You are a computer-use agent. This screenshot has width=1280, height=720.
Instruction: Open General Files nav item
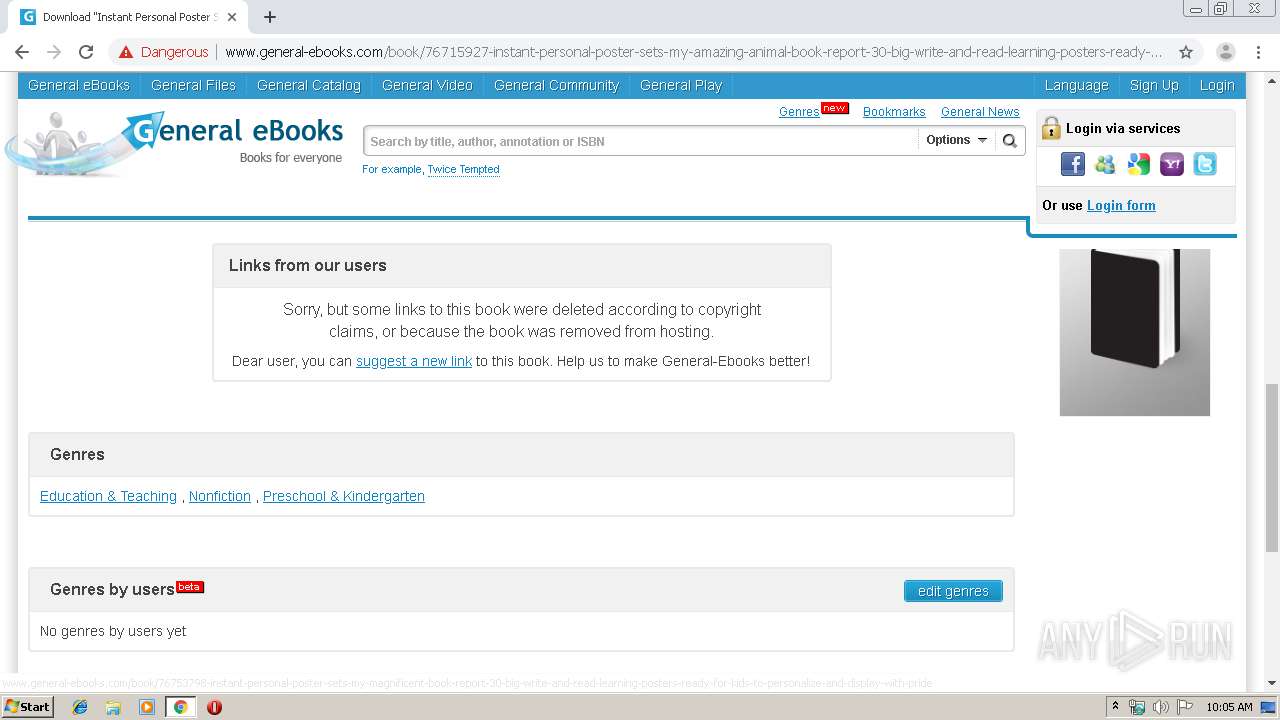pos(193,85)
